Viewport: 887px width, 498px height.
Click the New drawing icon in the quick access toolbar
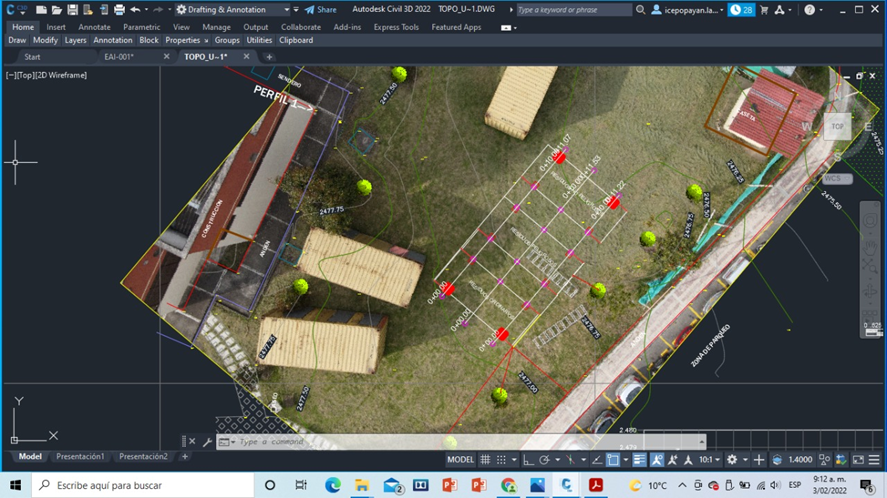41,10
